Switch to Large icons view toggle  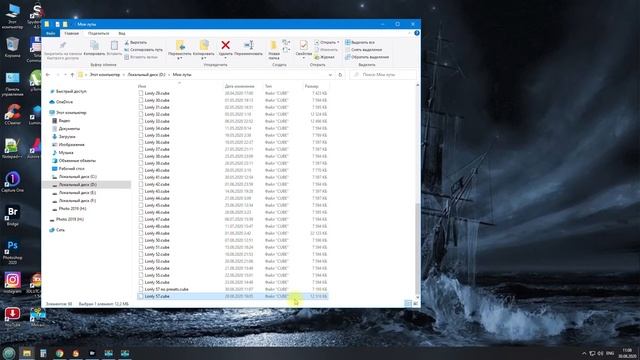[415, 303]
